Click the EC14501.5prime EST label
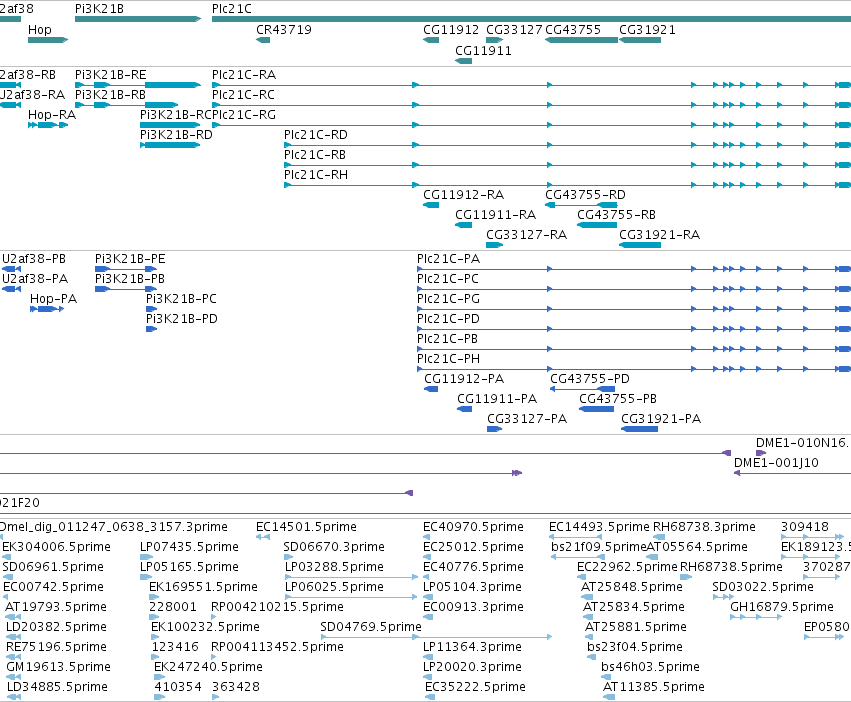Viewport: 851px width, 702px height. (x=306, y=527)
